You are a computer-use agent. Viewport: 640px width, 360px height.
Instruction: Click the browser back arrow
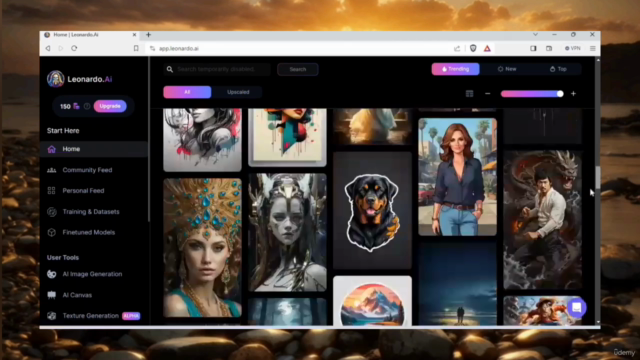[x=48, y=48]
